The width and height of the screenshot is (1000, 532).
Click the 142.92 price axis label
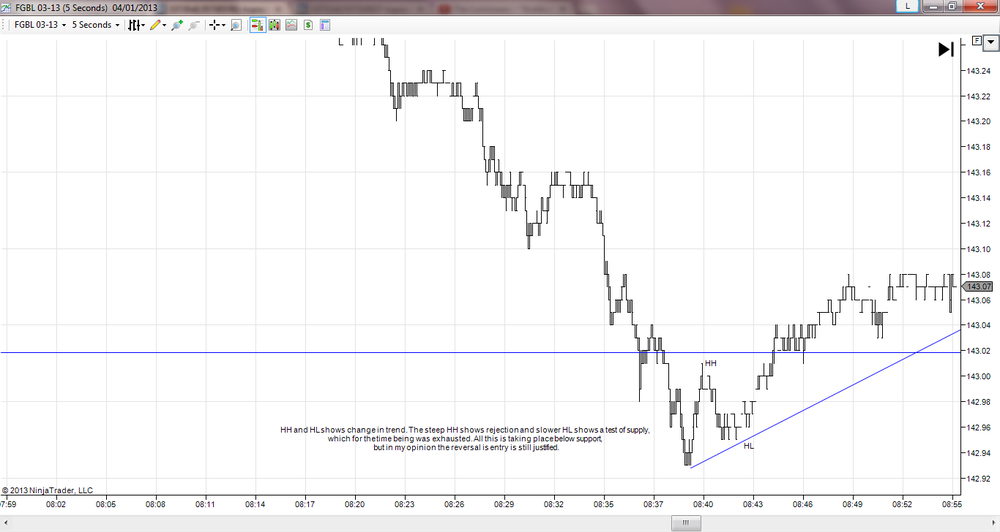(x=979, y=478)
